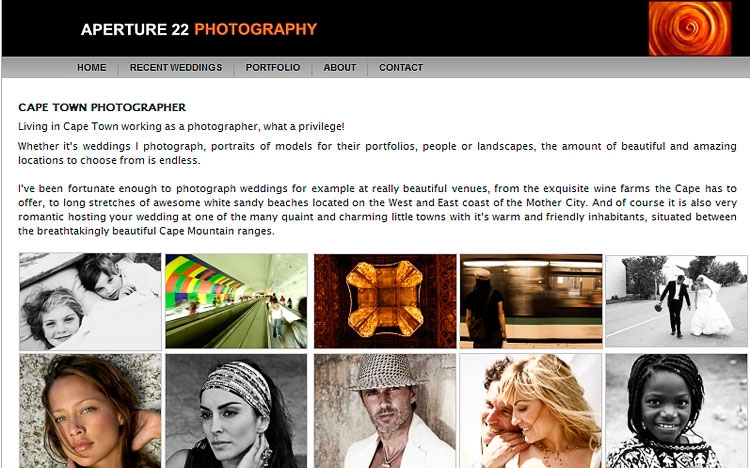Viewport: 750px width, 468px height.
Task: Open the HOME menu item
Action: pyautogui.click(x=92, y=67)
